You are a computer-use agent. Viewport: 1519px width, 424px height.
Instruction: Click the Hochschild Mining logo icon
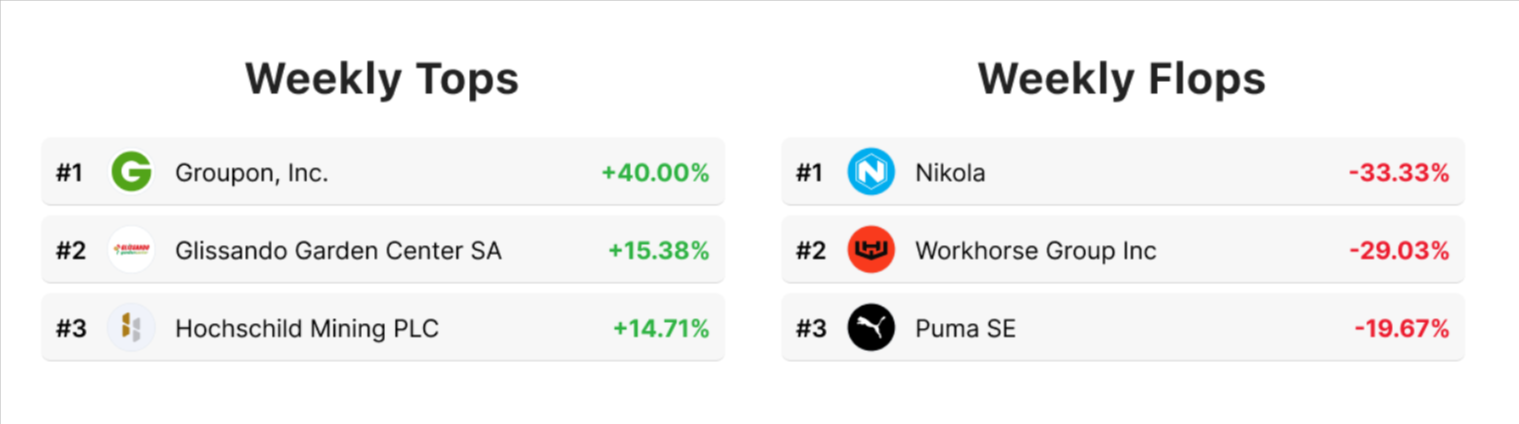coord(131,328)
